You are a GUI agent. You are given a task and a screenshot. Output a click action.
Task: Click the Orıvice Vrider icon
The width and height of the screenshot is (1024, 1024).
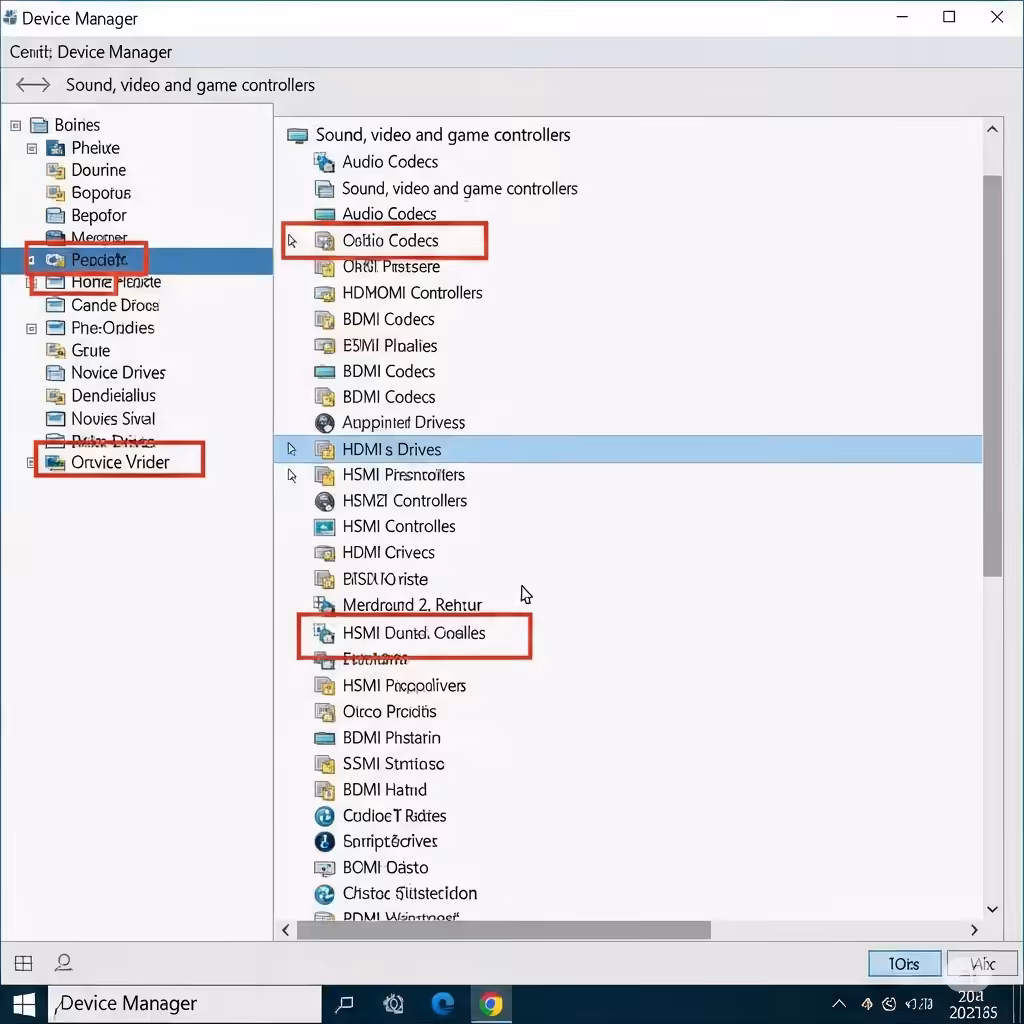[x=56, y=462]
